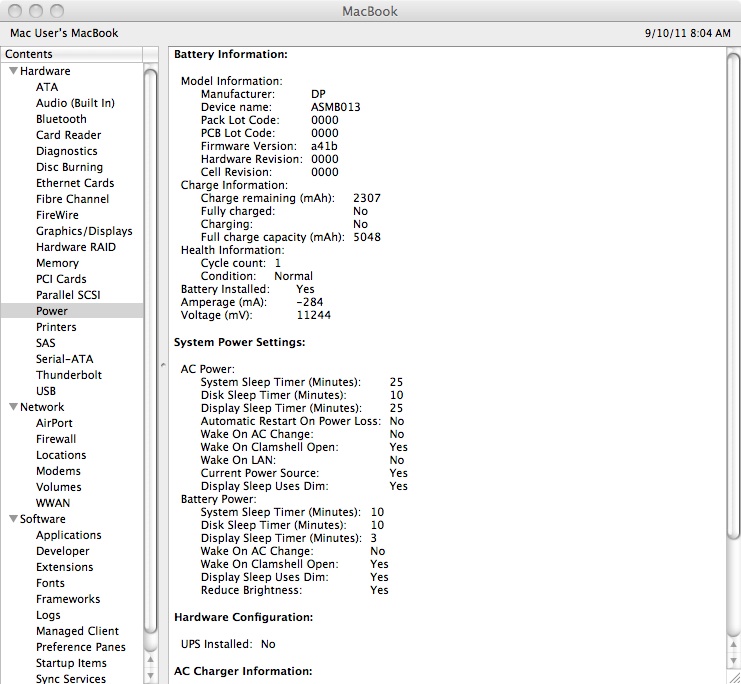741x684 pixels.
Task: Click device name value ASMB013
Action: tap(336, 107)
